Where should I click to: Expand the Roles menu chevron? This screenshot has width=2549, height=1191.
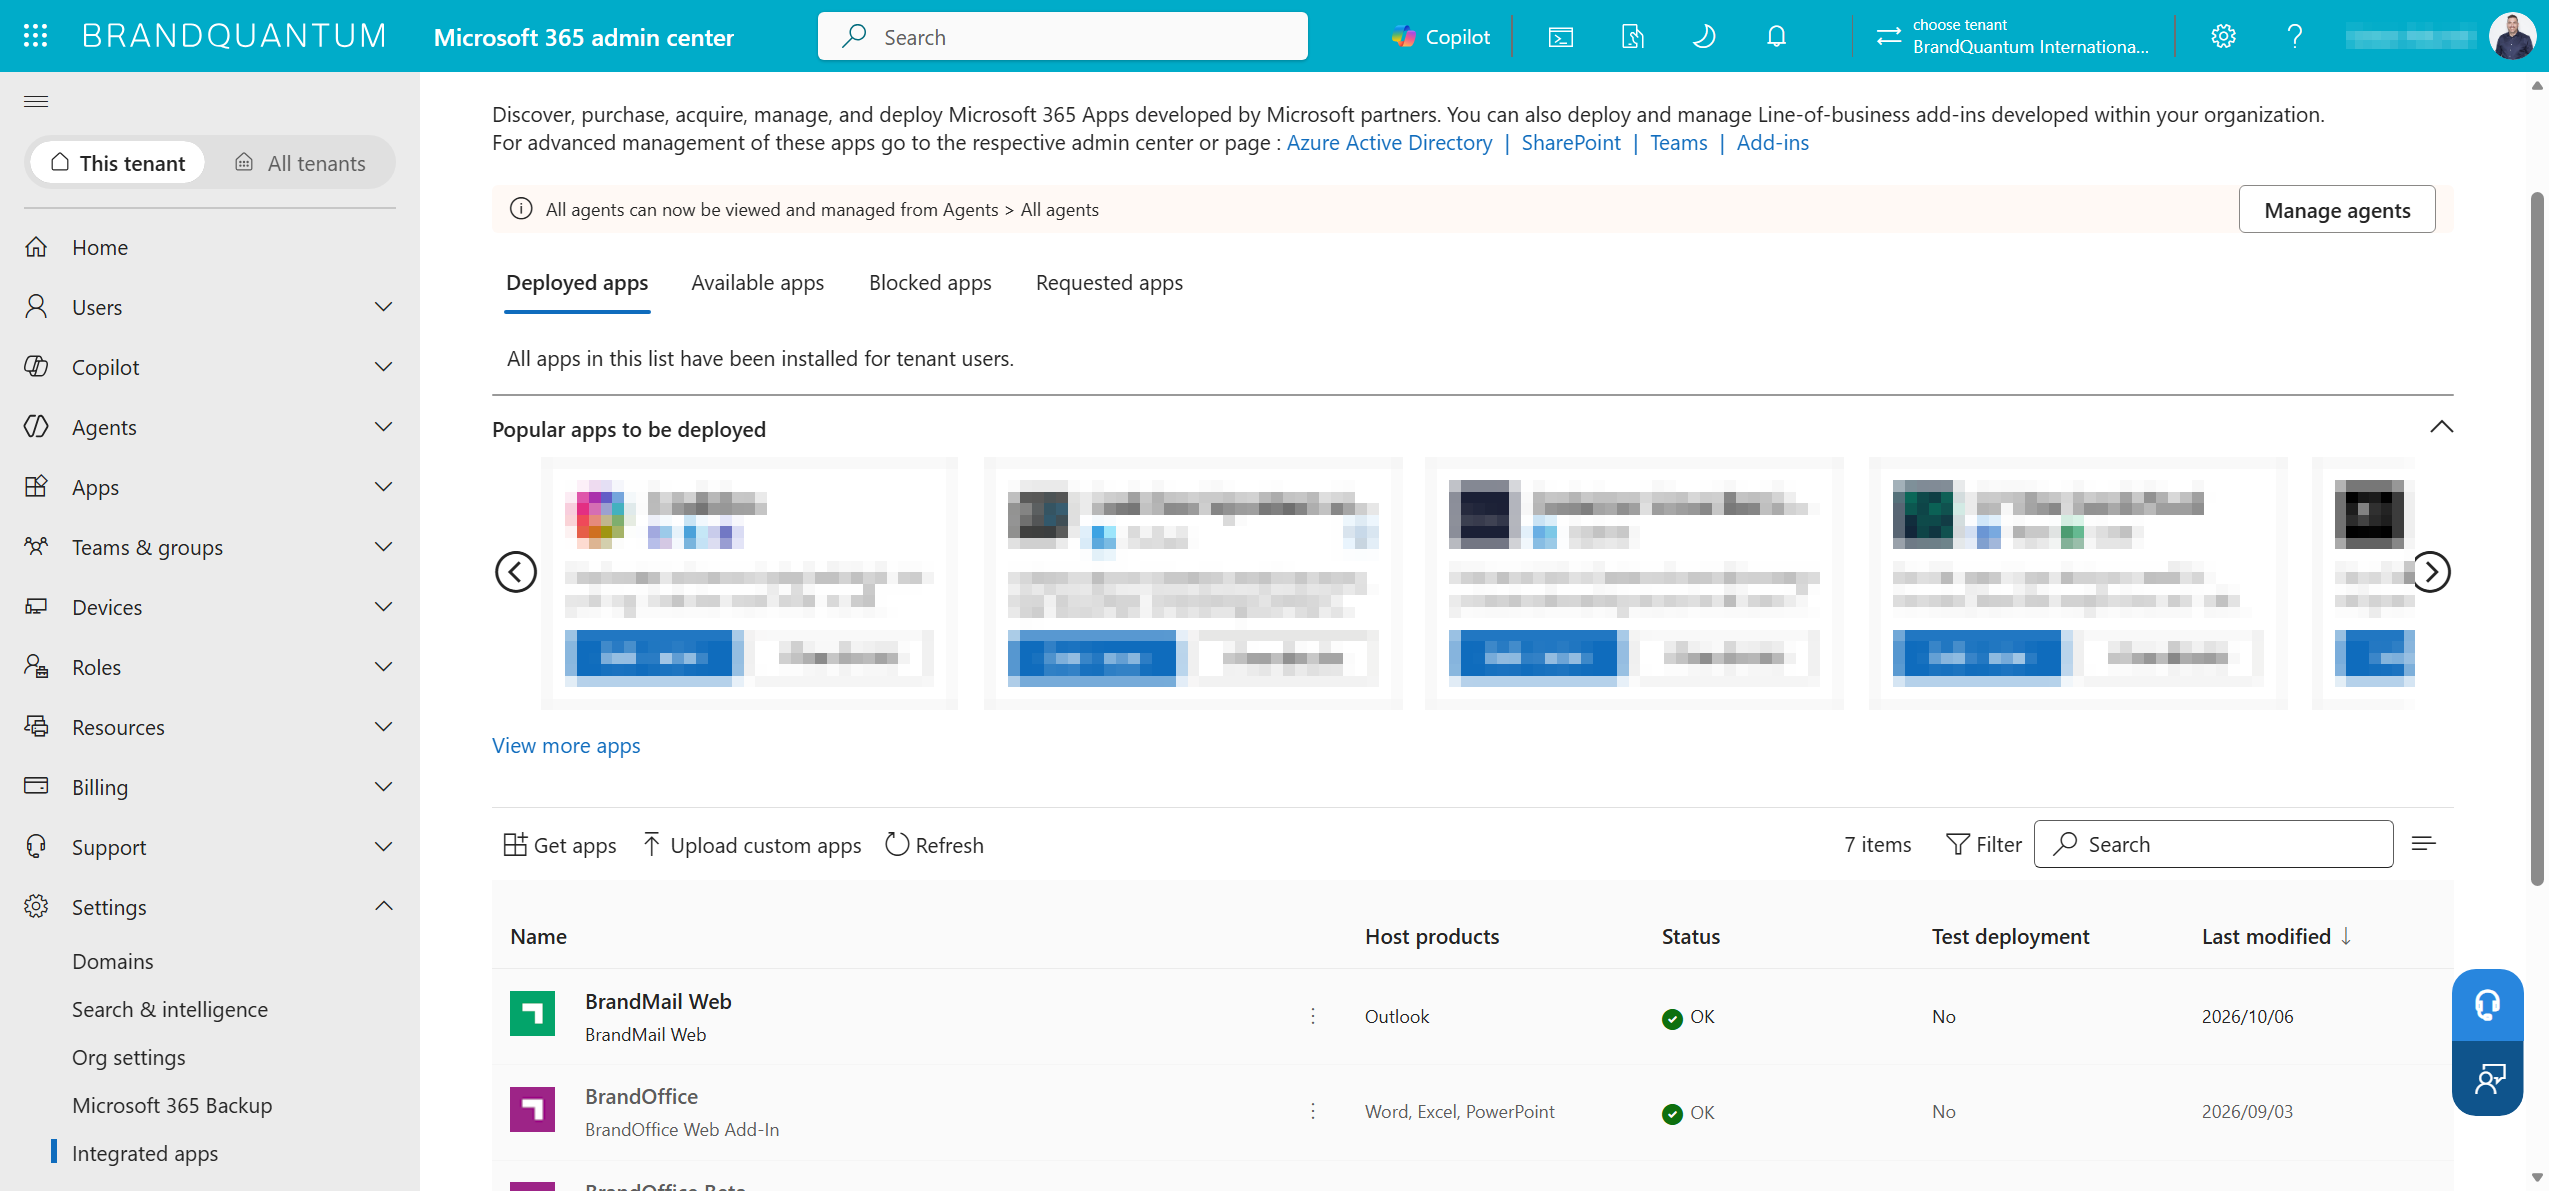384,666
